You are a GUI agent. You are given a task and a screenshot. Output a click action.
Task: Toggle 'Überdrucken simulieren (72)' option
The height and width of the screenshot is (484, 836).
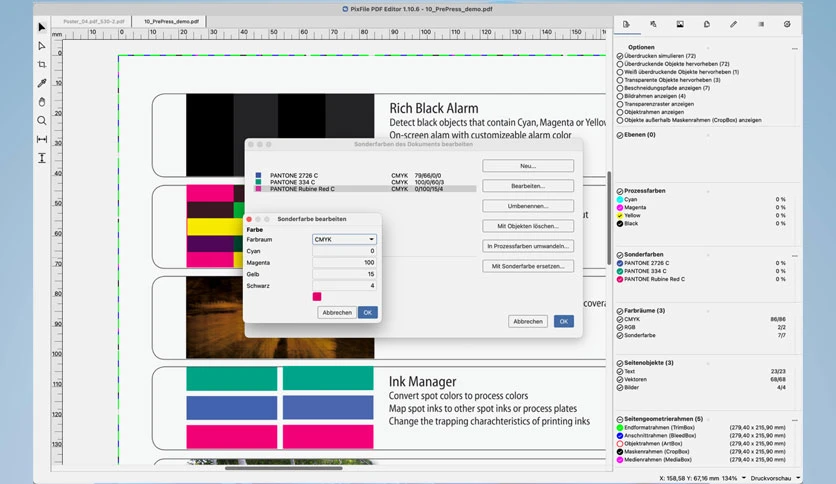620,56
